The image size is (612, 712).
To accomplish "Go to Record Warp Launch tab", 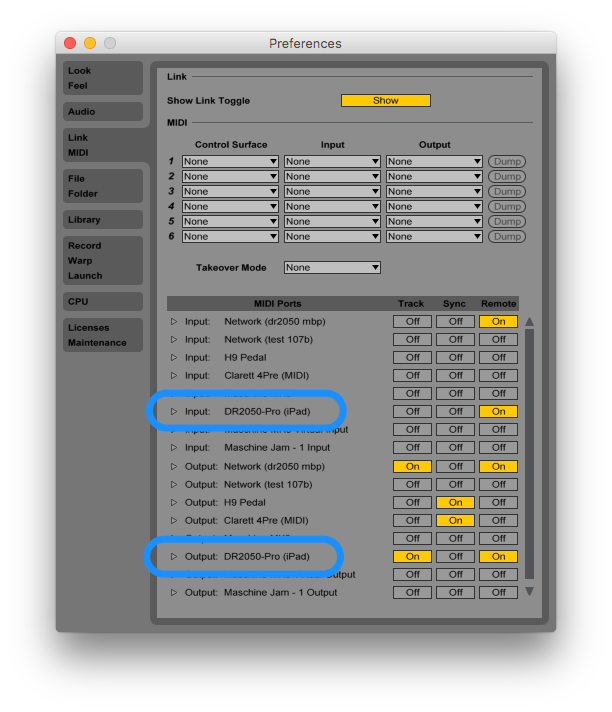I will coord(103,260).
